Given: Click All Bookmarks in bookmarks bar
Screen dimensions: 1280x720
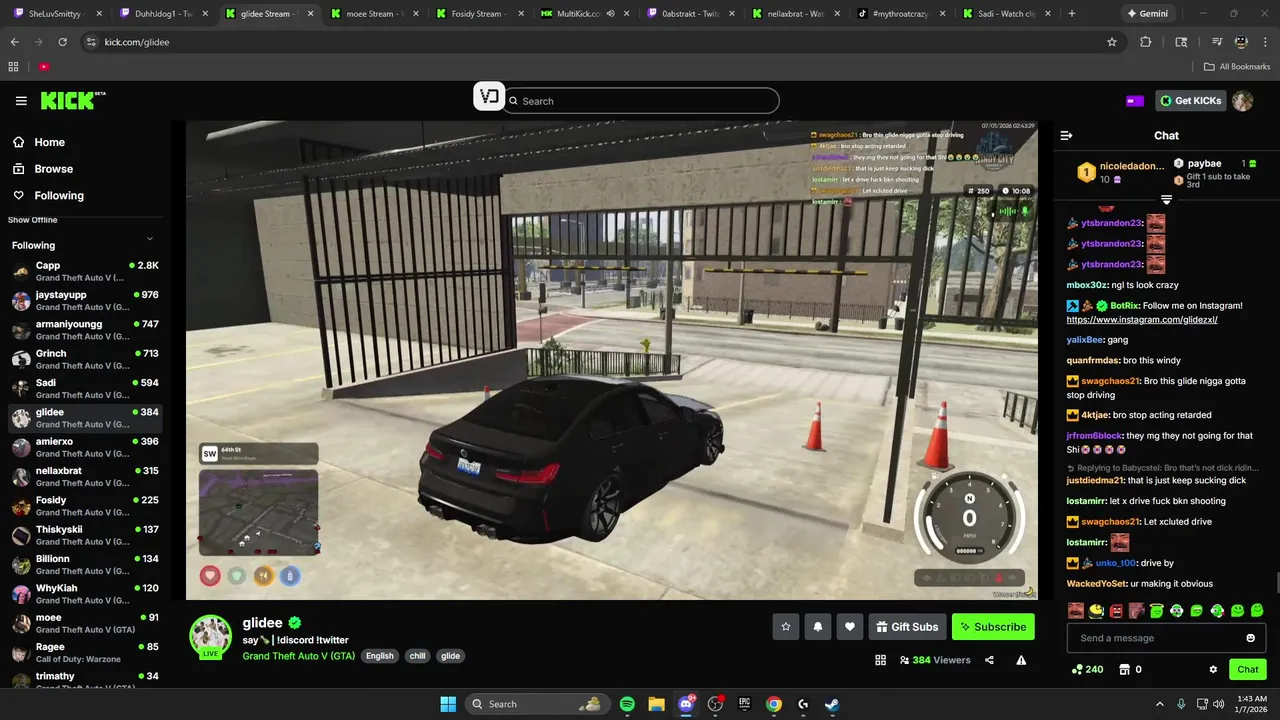Looking at the screenshot, I should tap(1237, 67).
